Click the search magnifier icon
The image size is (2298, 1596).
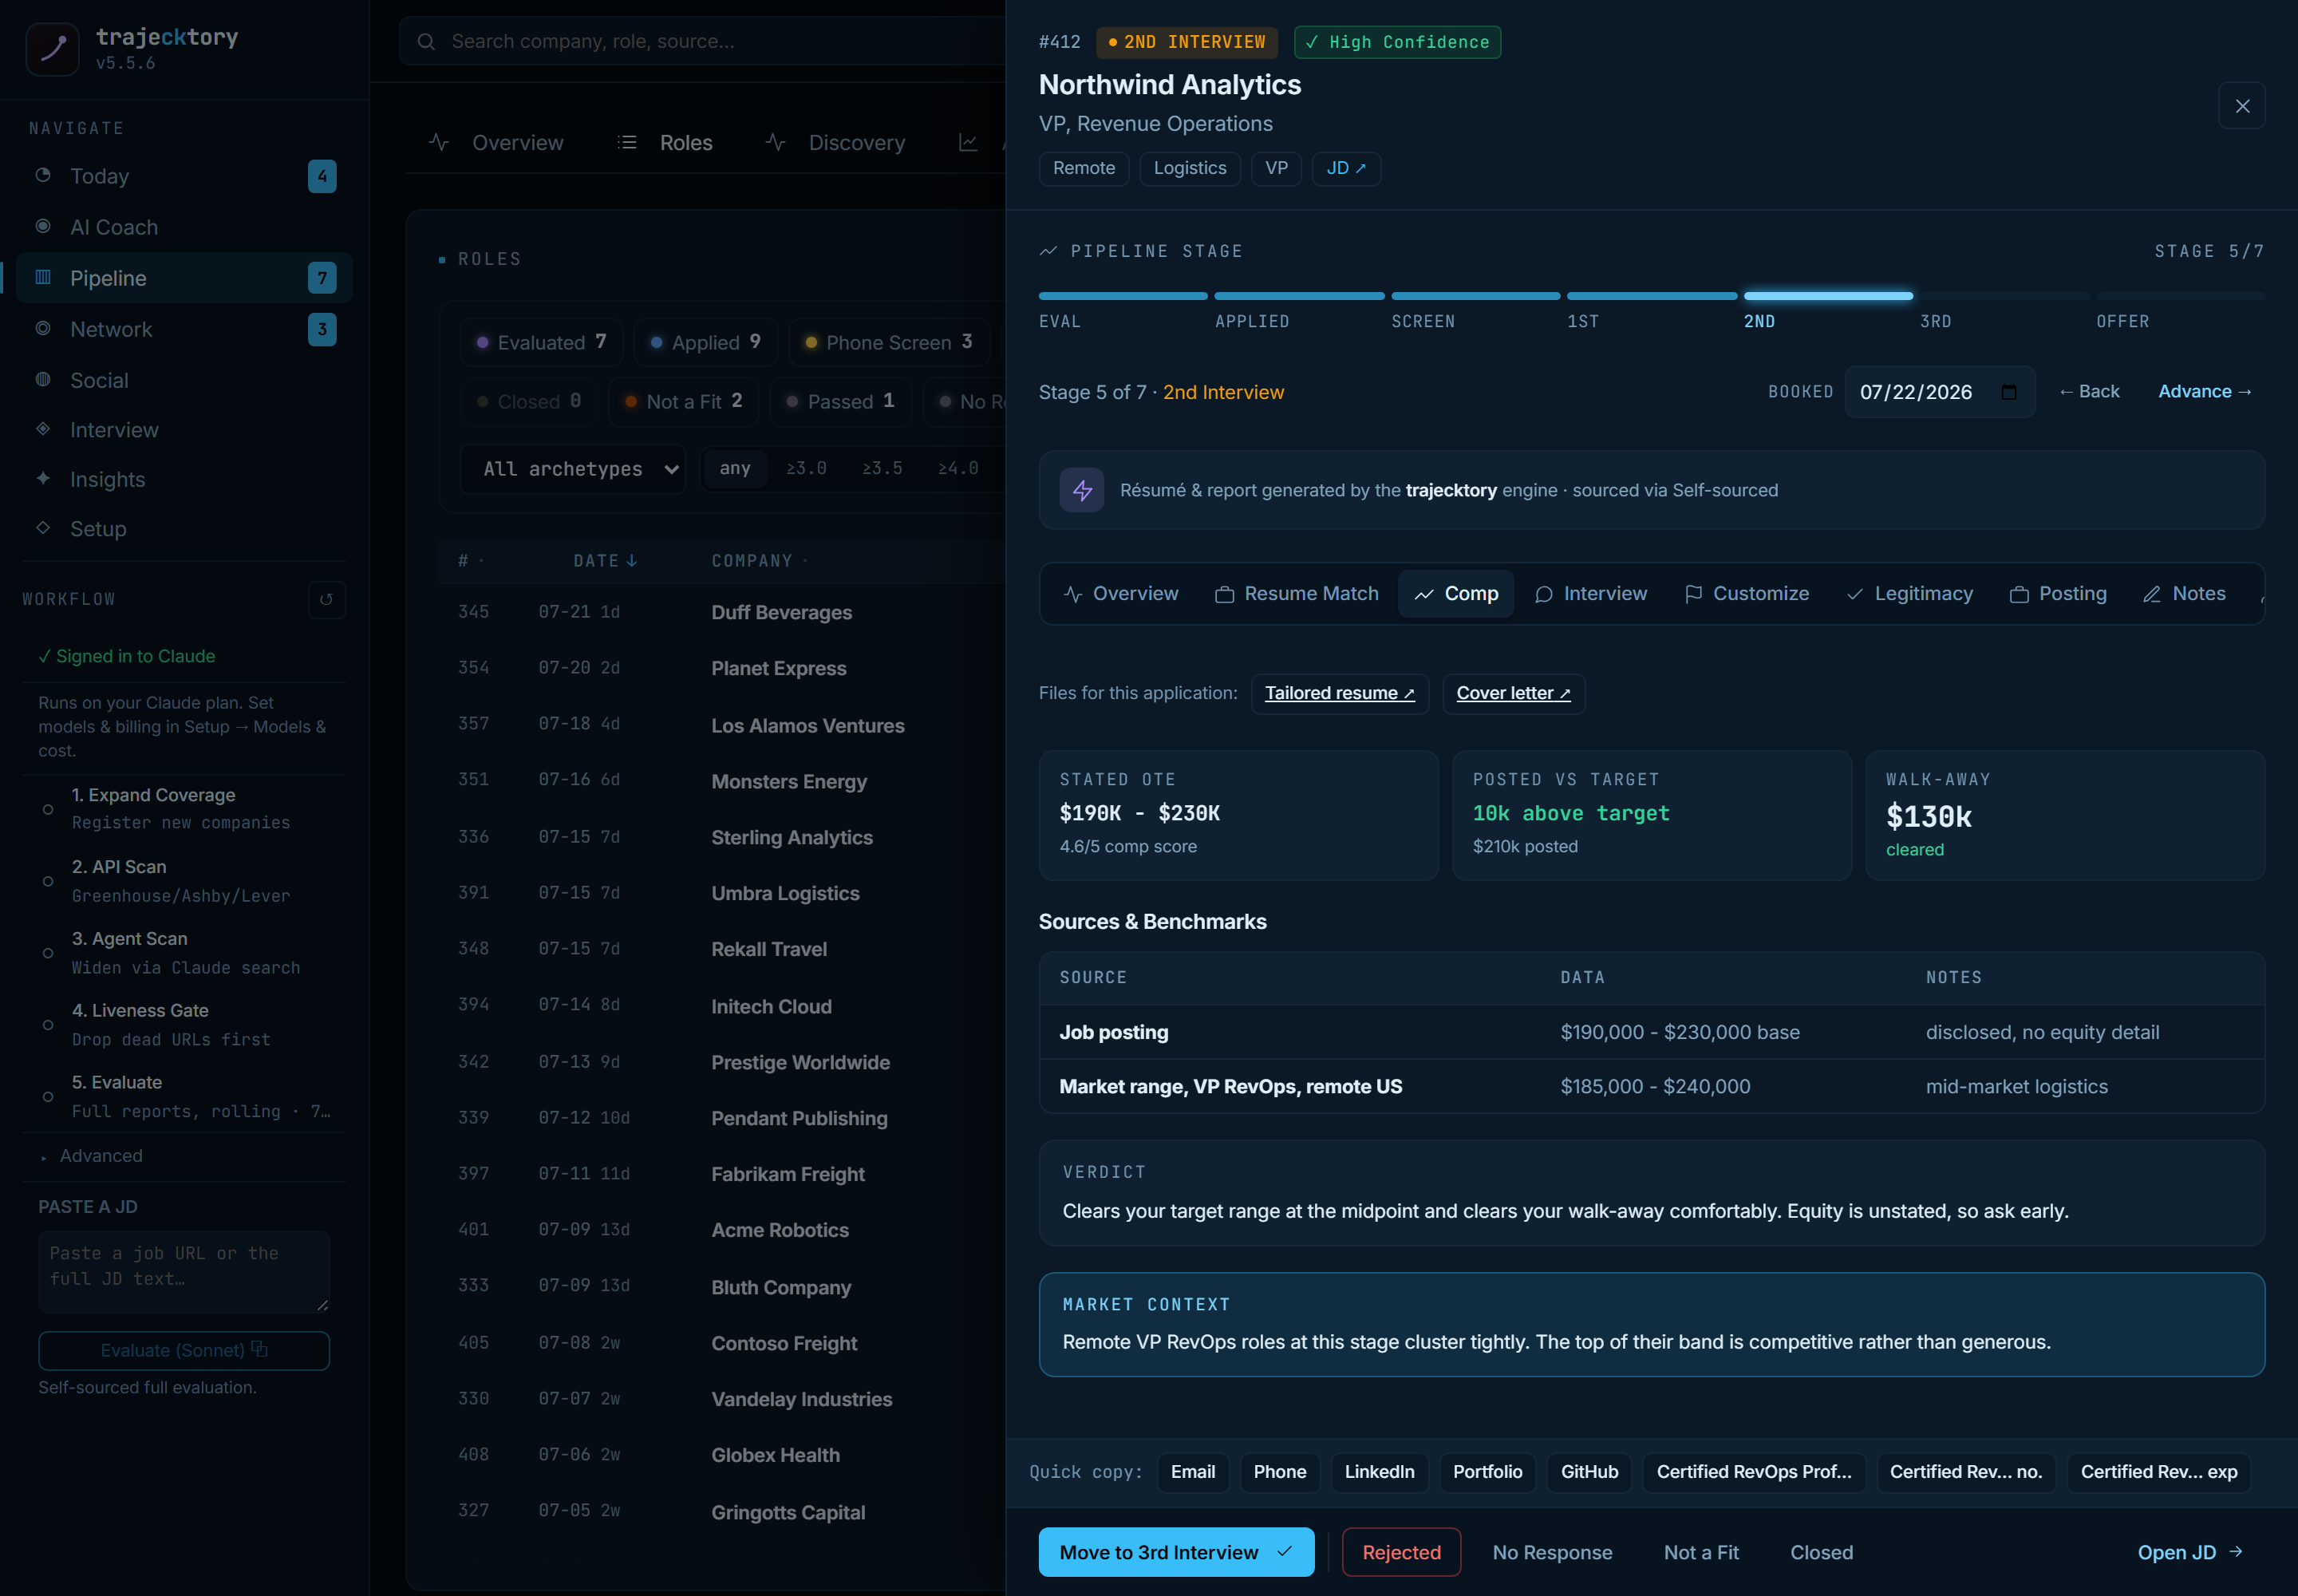[x=426, y=41]
